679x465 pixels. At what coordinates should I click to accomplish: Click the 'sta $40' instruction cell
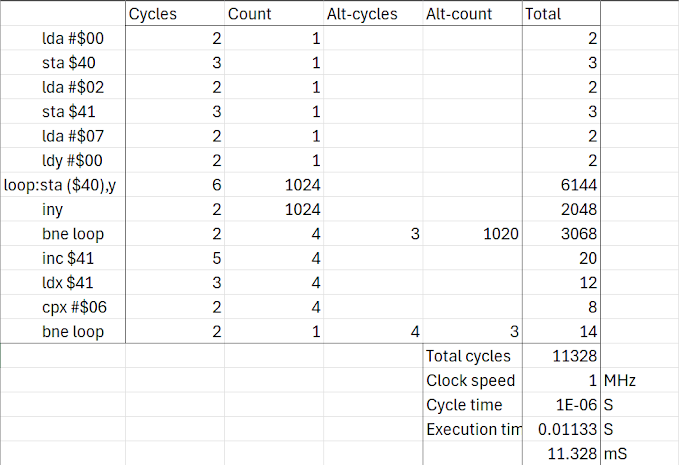click(63, 63)
